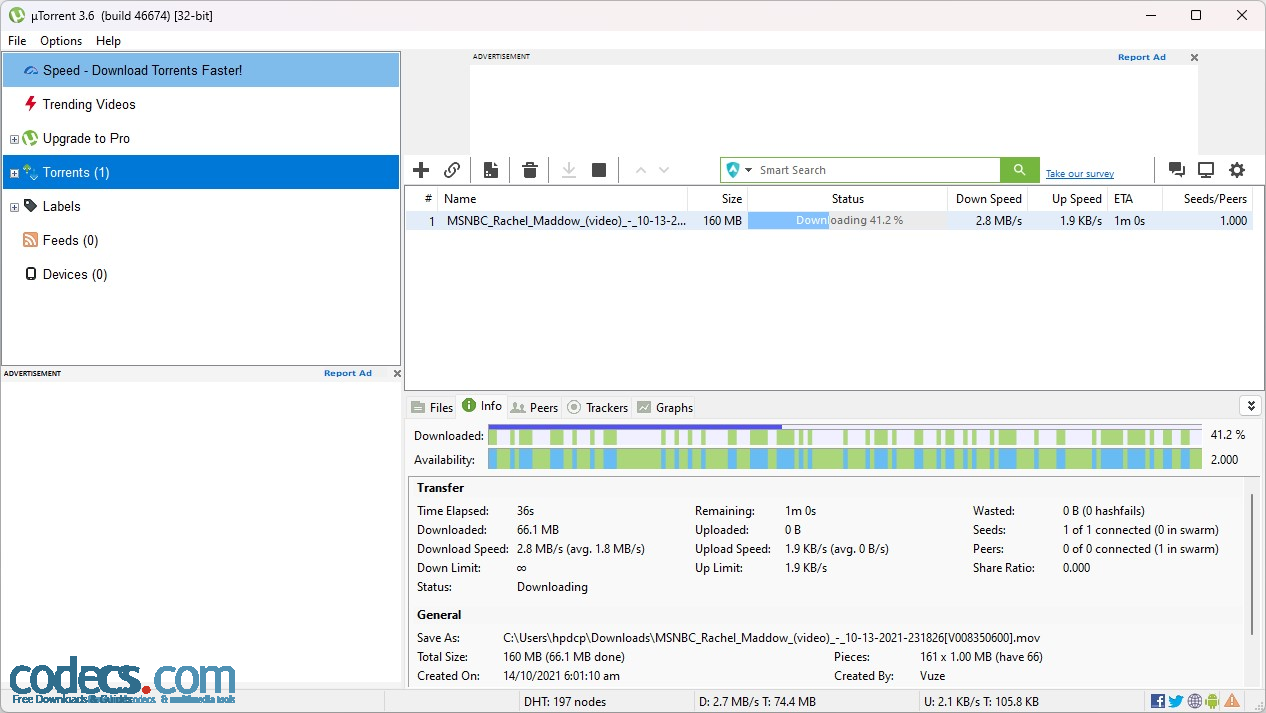Click the globe icon in status bar
This screenshot has height=713, width=1266.
pyautogui.click(x=1195, y=701)
